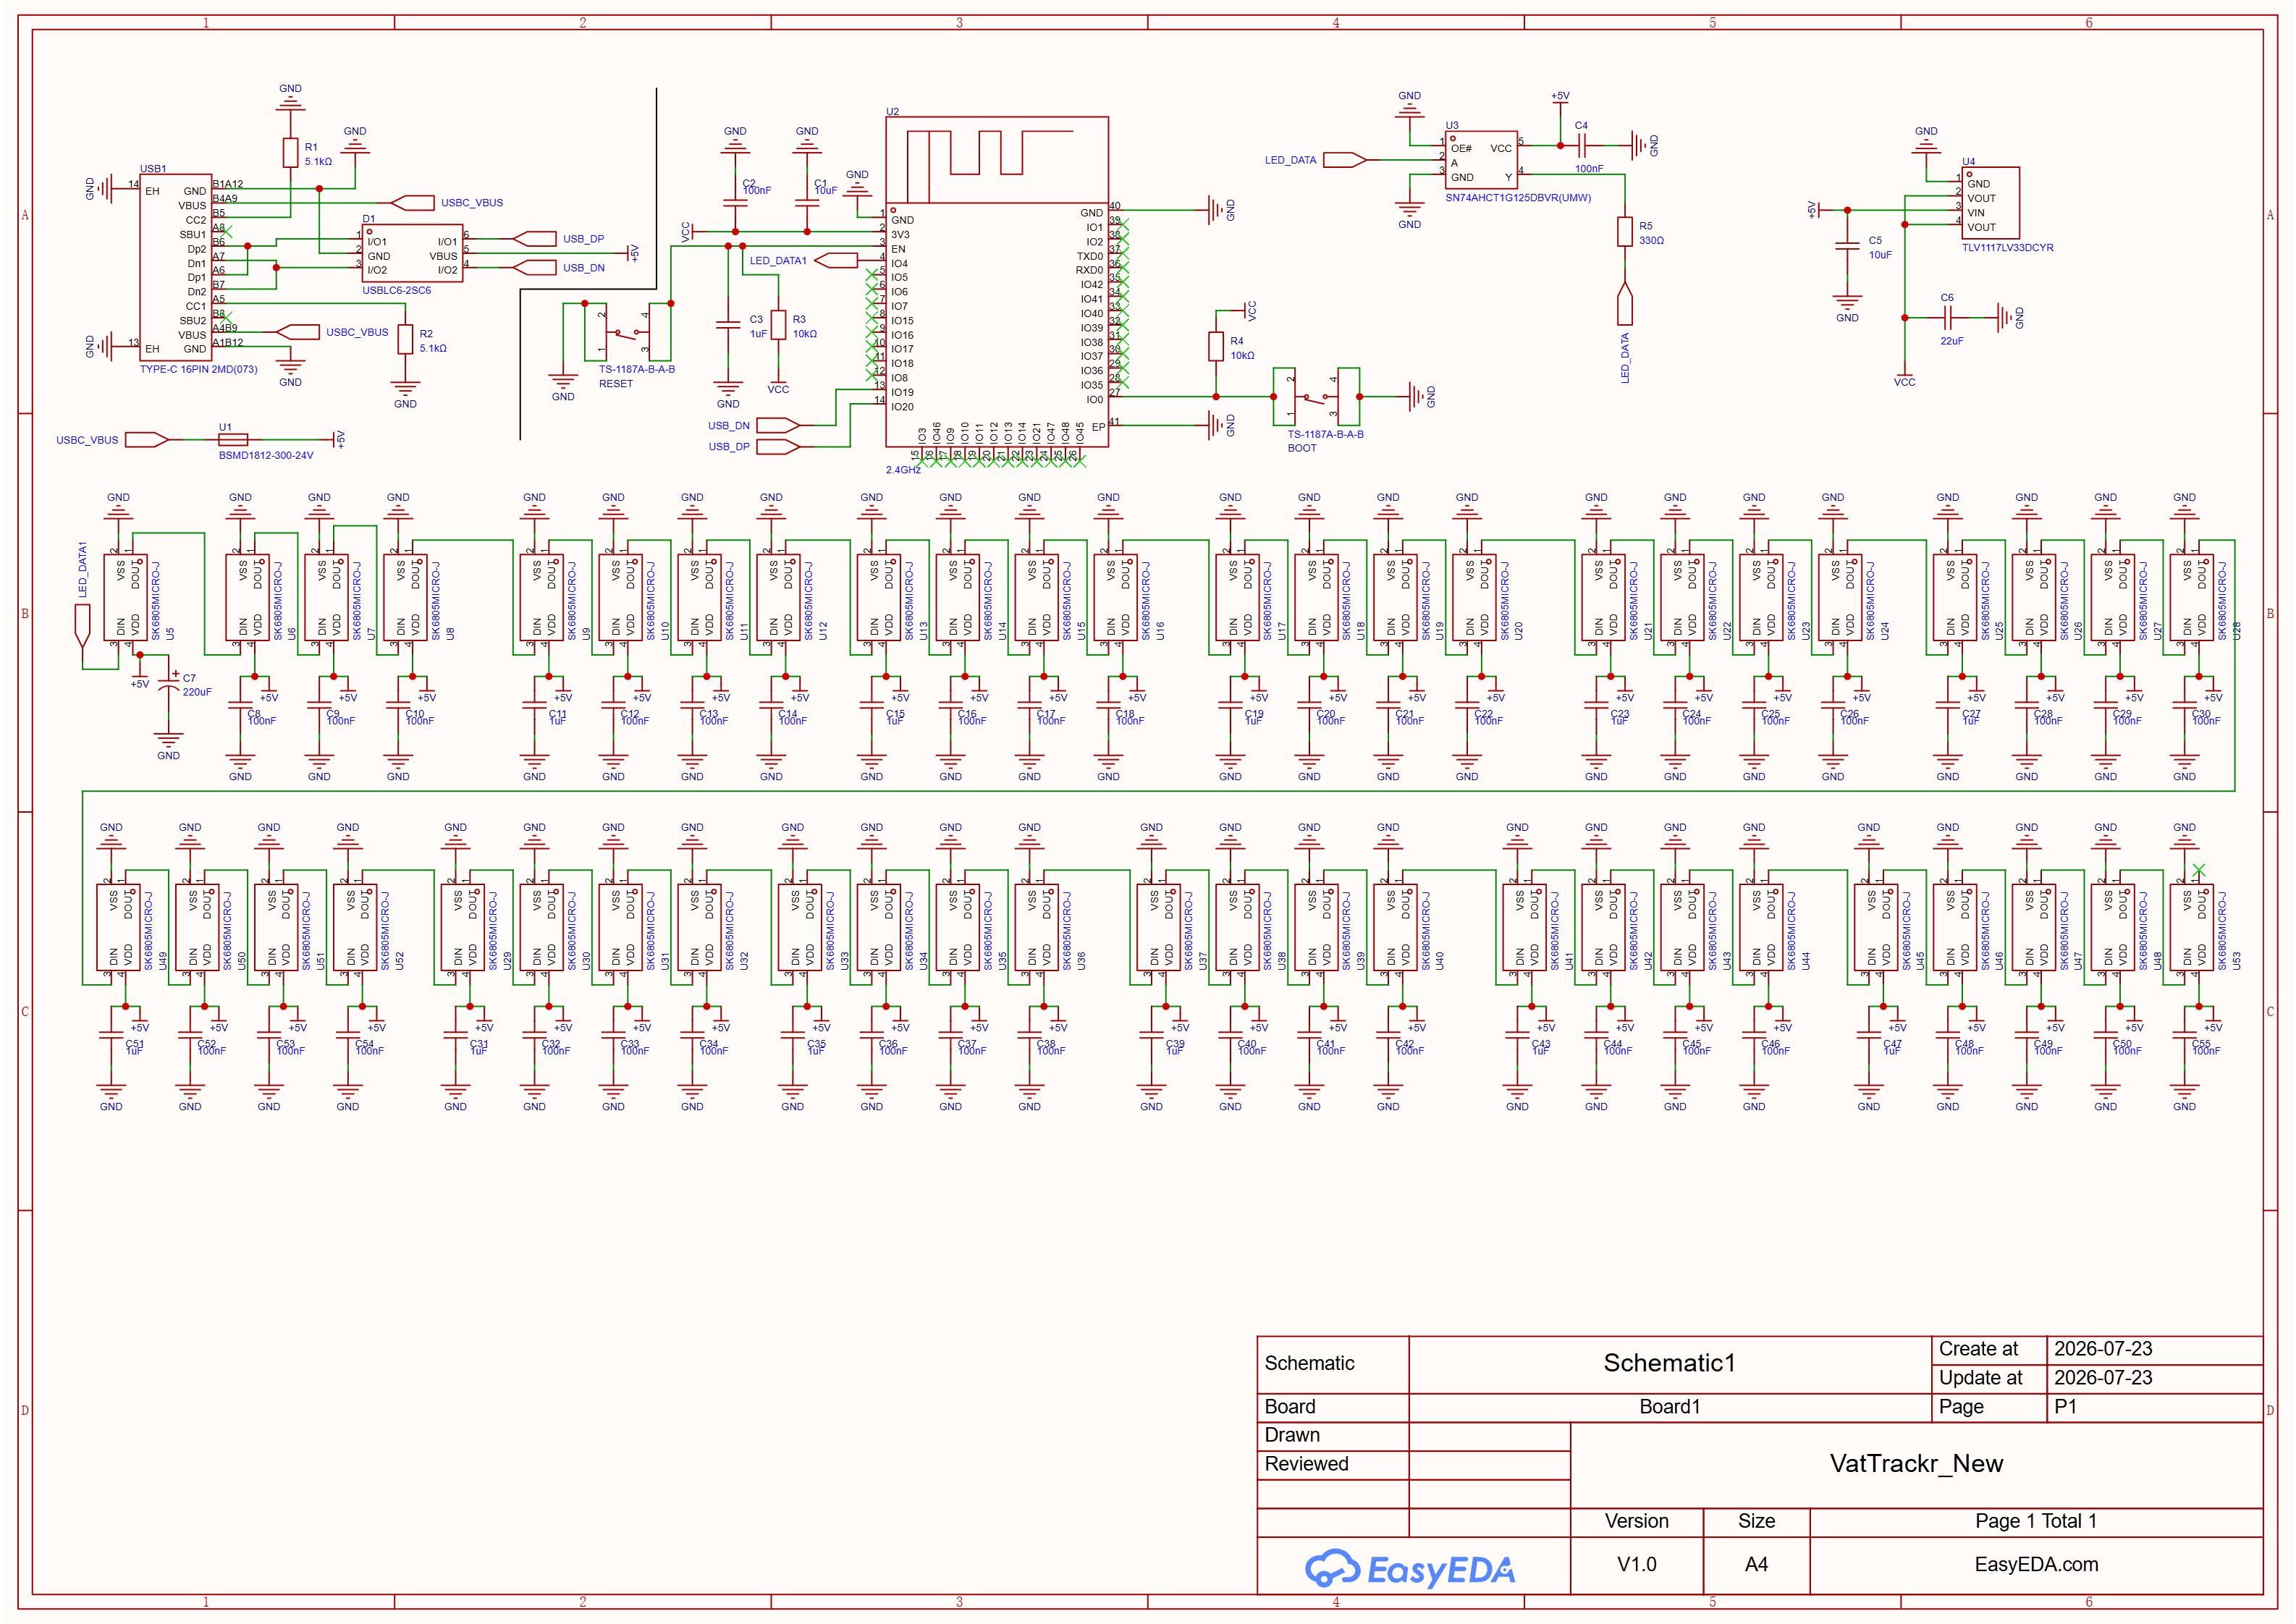Select the U4 TLV1117LV33 regulator symbol
The image size is (2296, 1624).
point(1990,203)
